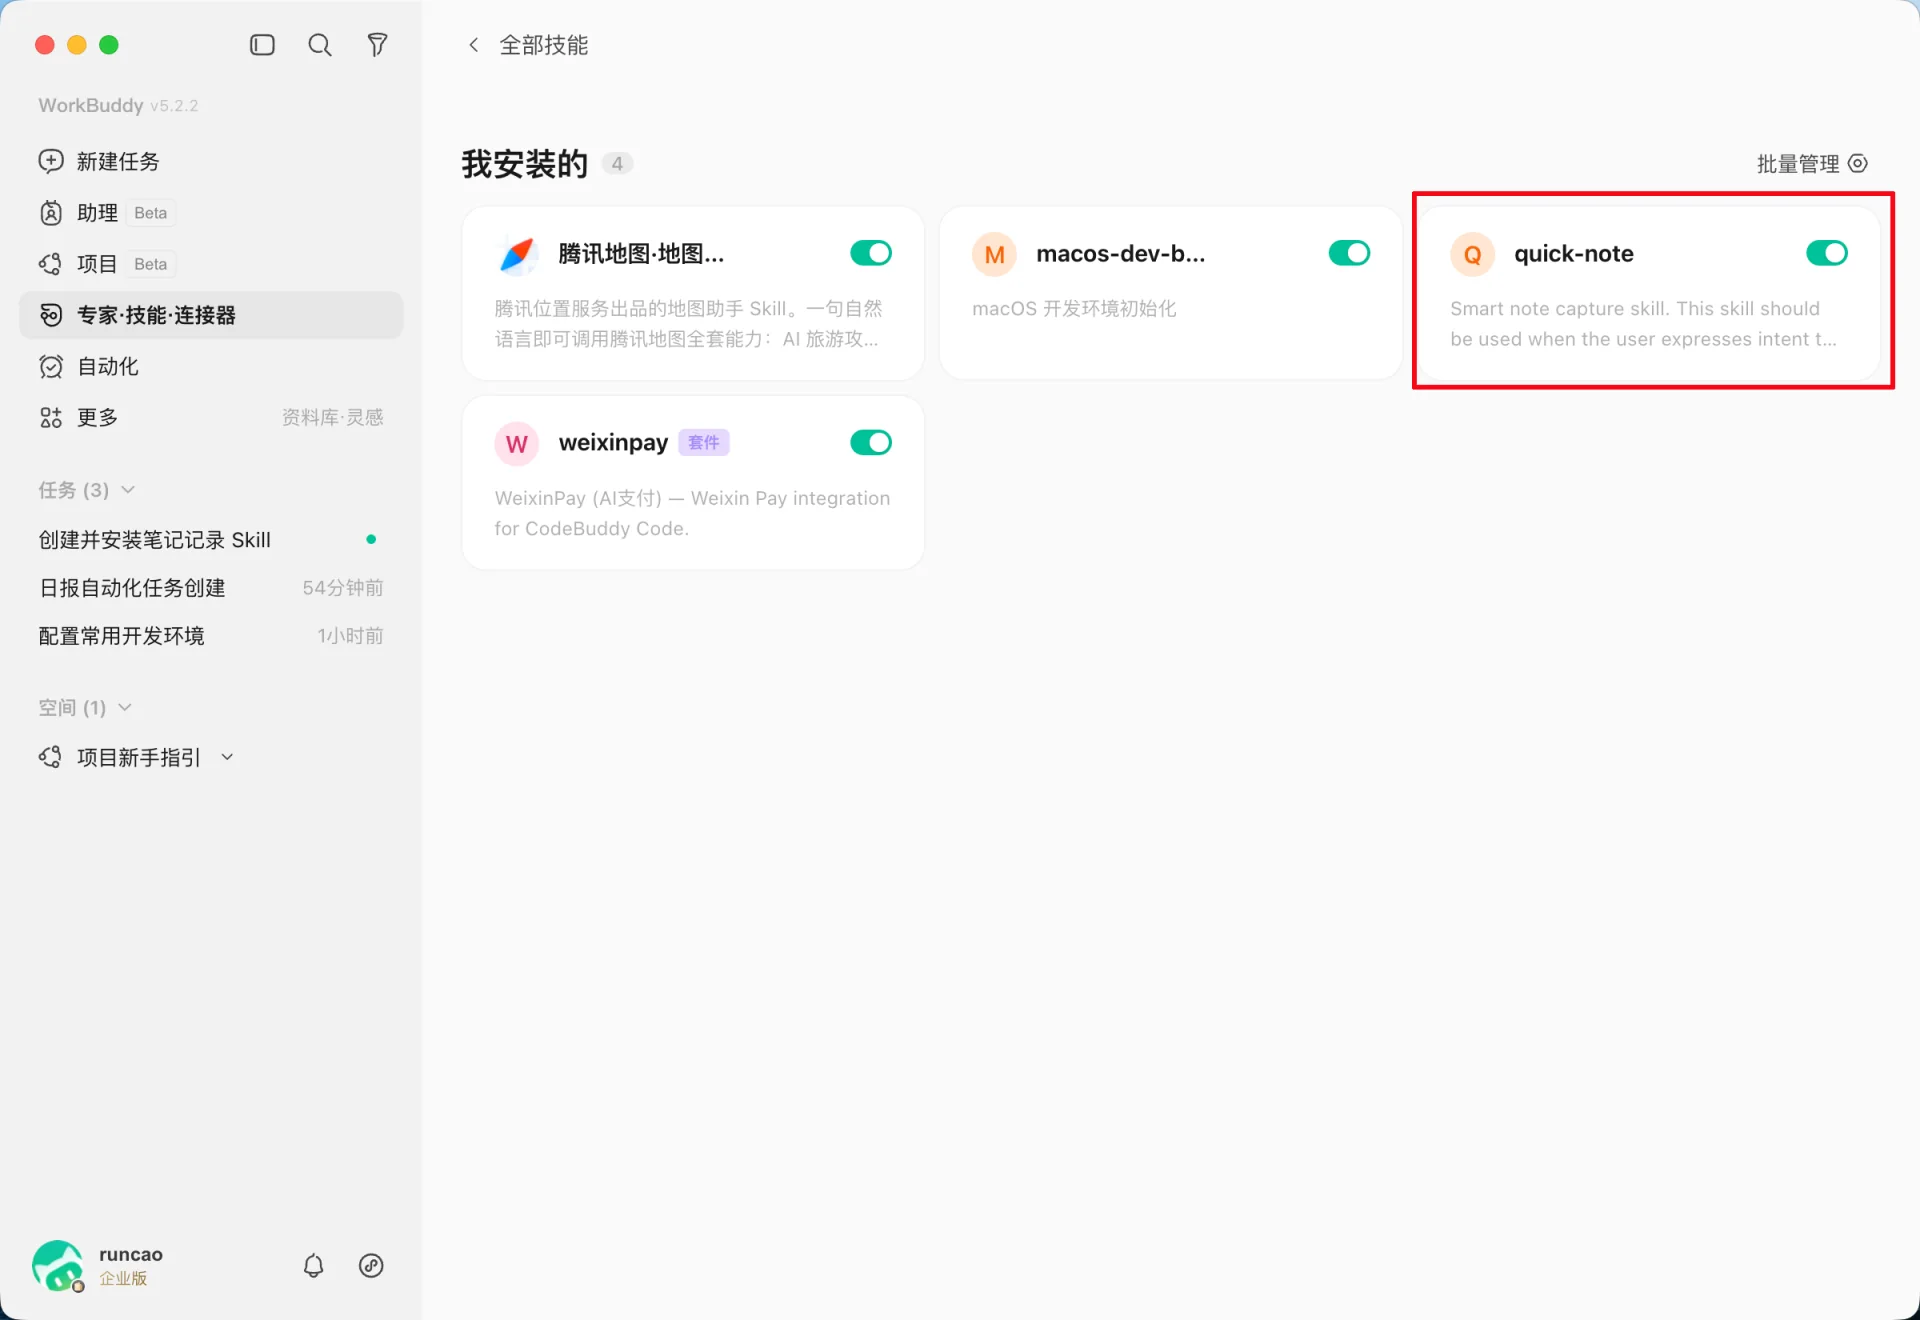Click macOS 开发环境初始化 description
Screen dimensions: 1920x1320
pyautogui.click(x=1074, y=309)
